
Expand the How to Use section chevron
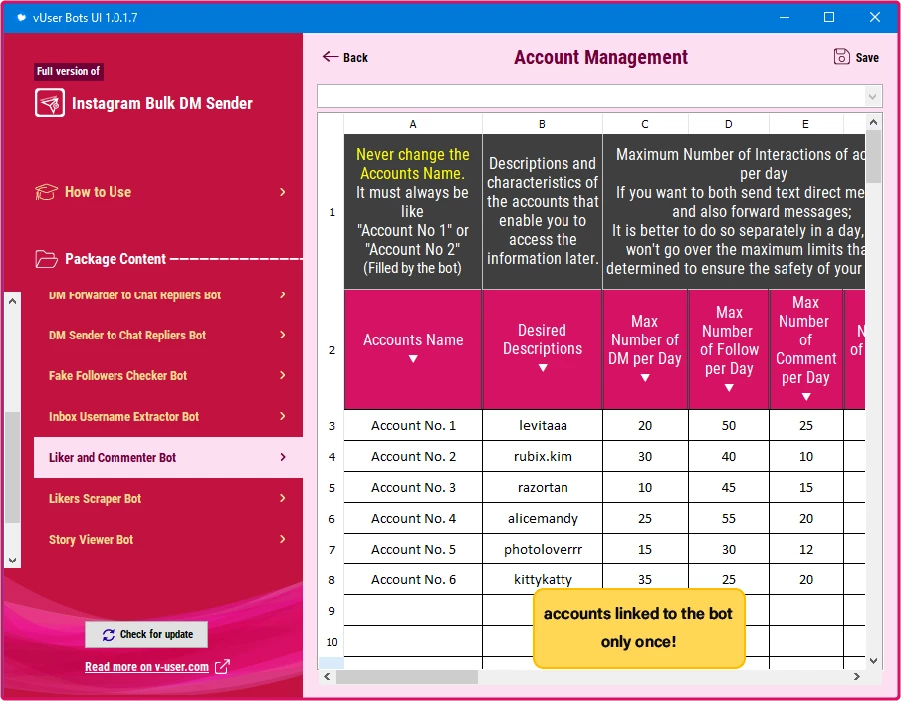click(283, 192)
